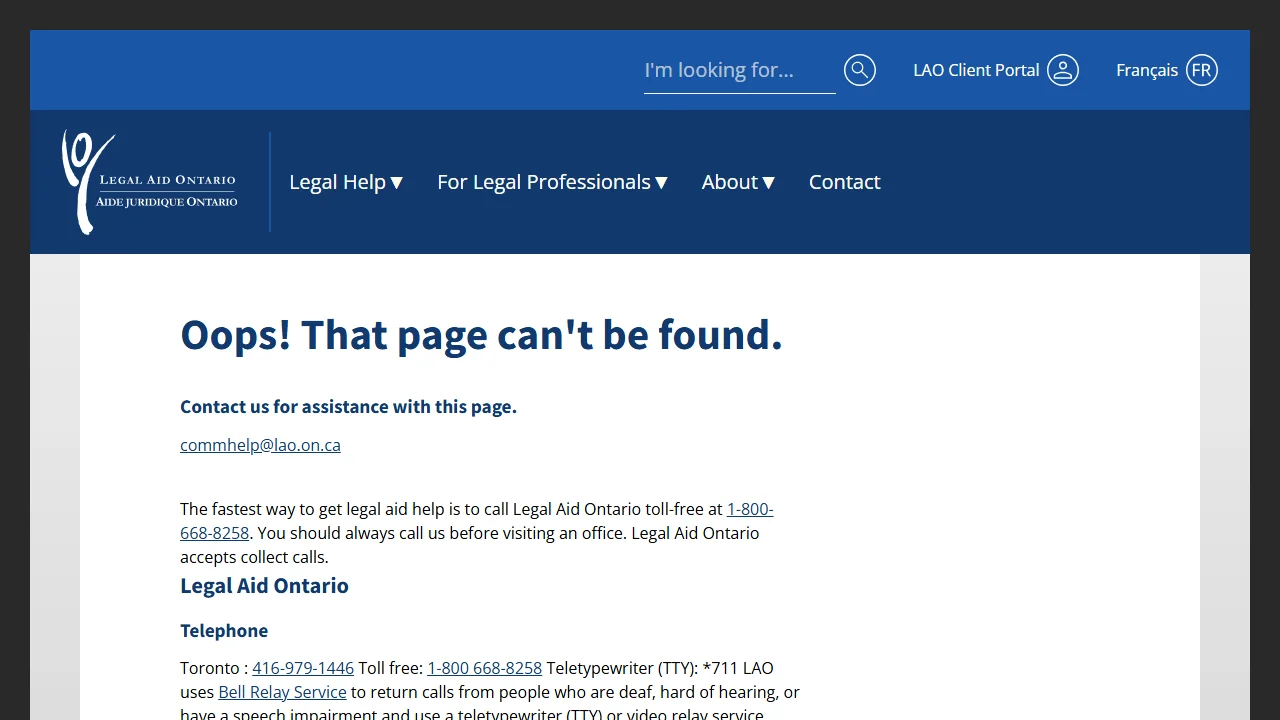Click Toll free 1-800 668-8258 under Telephone

pyautogui.click(x=484, y=668)
